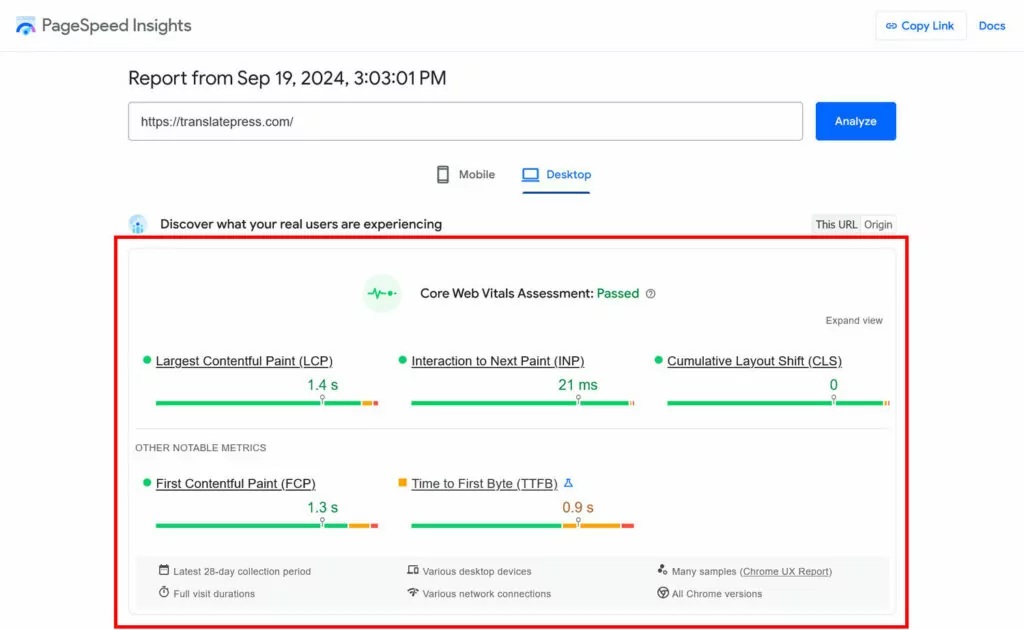
Task: Click the wifi icon by Various network connections
Action: (x=413, y=592)
